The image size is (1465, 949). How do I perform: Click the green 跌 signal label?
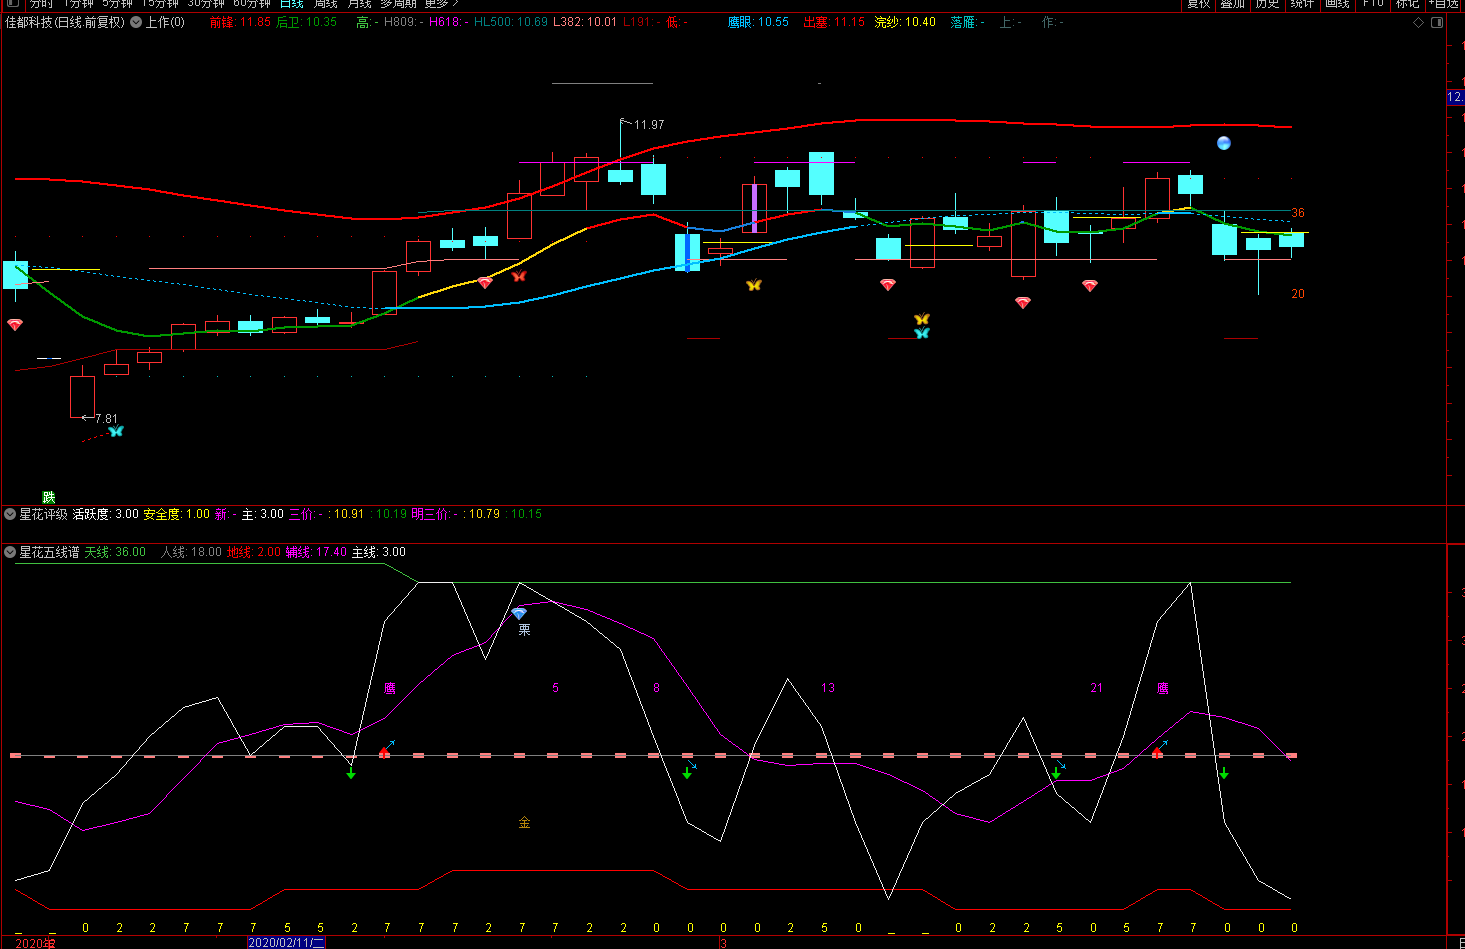[49, 497]
